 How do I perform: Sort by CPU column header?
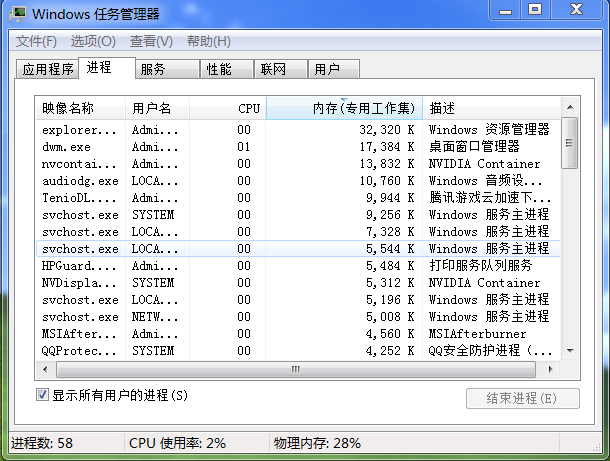point(228,108)
